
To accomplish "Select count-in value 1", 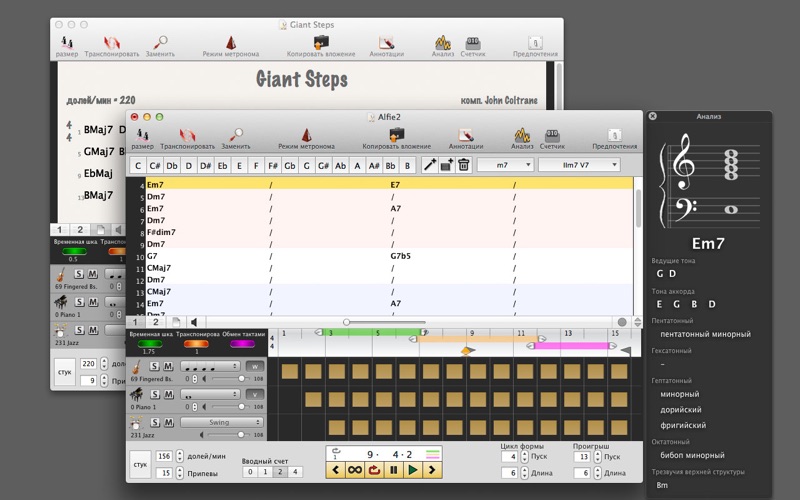I will pos(265,472).
